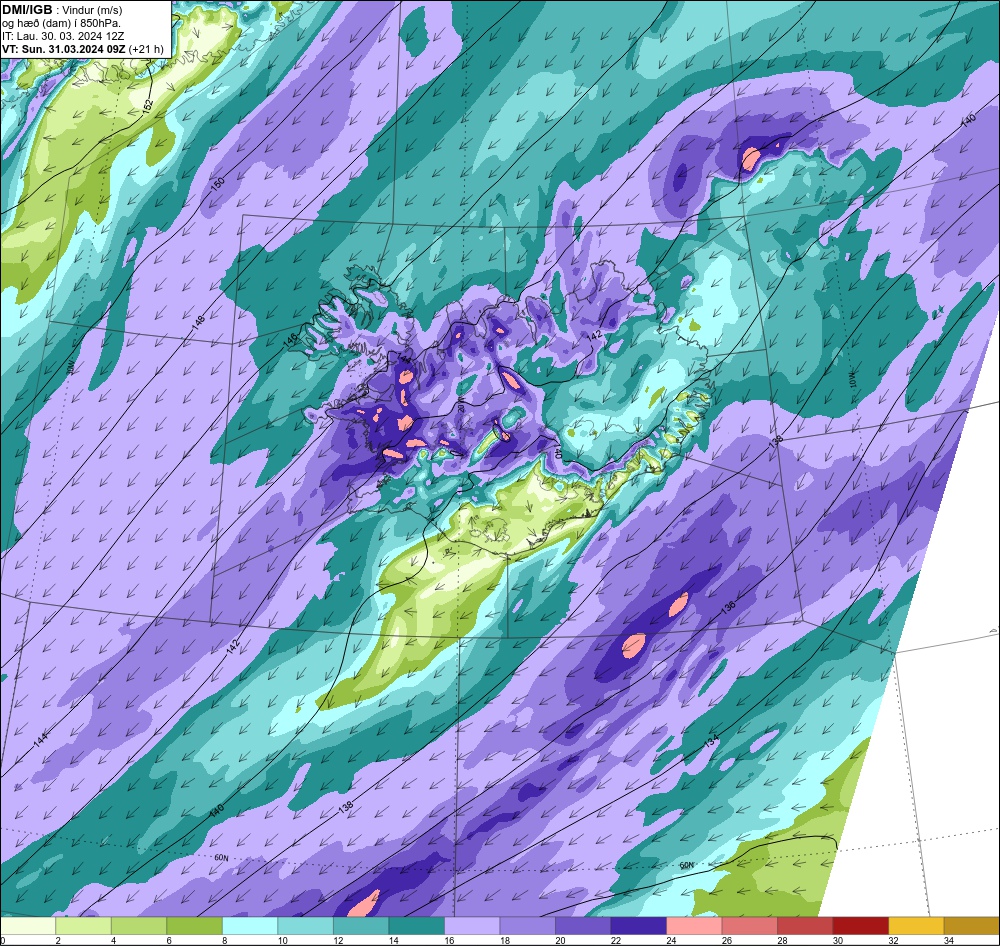1000x946 pixels.
Task: Select the 'og hæð (dam) í 850hPa.' line
Action: point(61,23)
